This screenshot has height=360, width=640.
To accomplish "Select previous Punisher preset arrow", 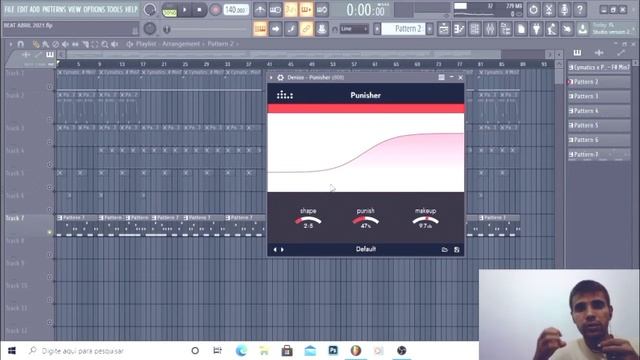I will pos(275,249).
